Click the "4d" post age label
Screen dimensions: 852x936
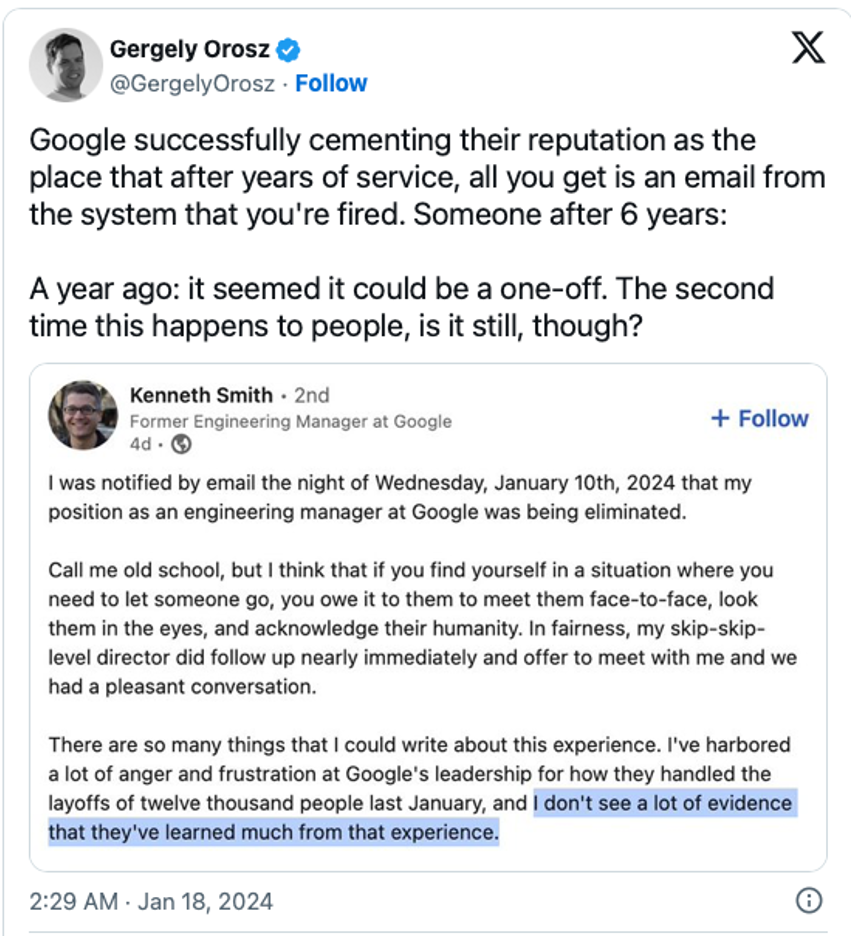click(141, 445)
